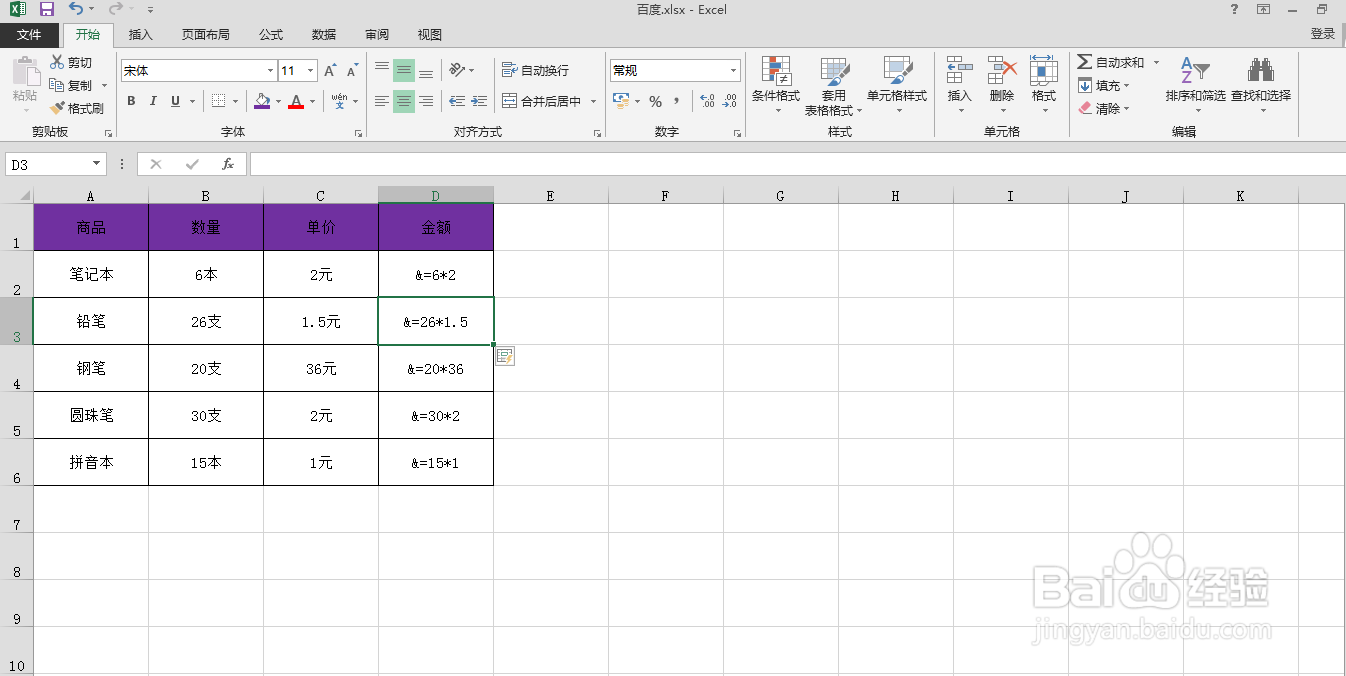Open 排序和筛选 sort and filter
The image size is (1346, 676).
tap(1195, 86)
